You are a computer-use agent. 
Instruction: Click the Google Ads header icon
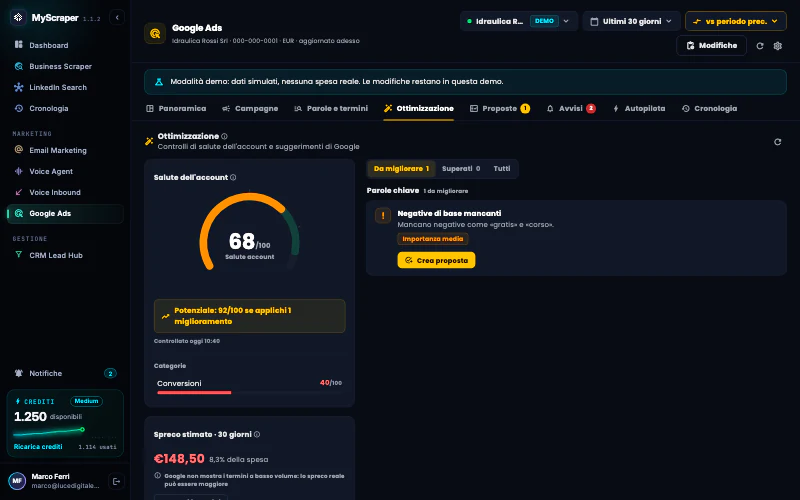pos(155,34)
